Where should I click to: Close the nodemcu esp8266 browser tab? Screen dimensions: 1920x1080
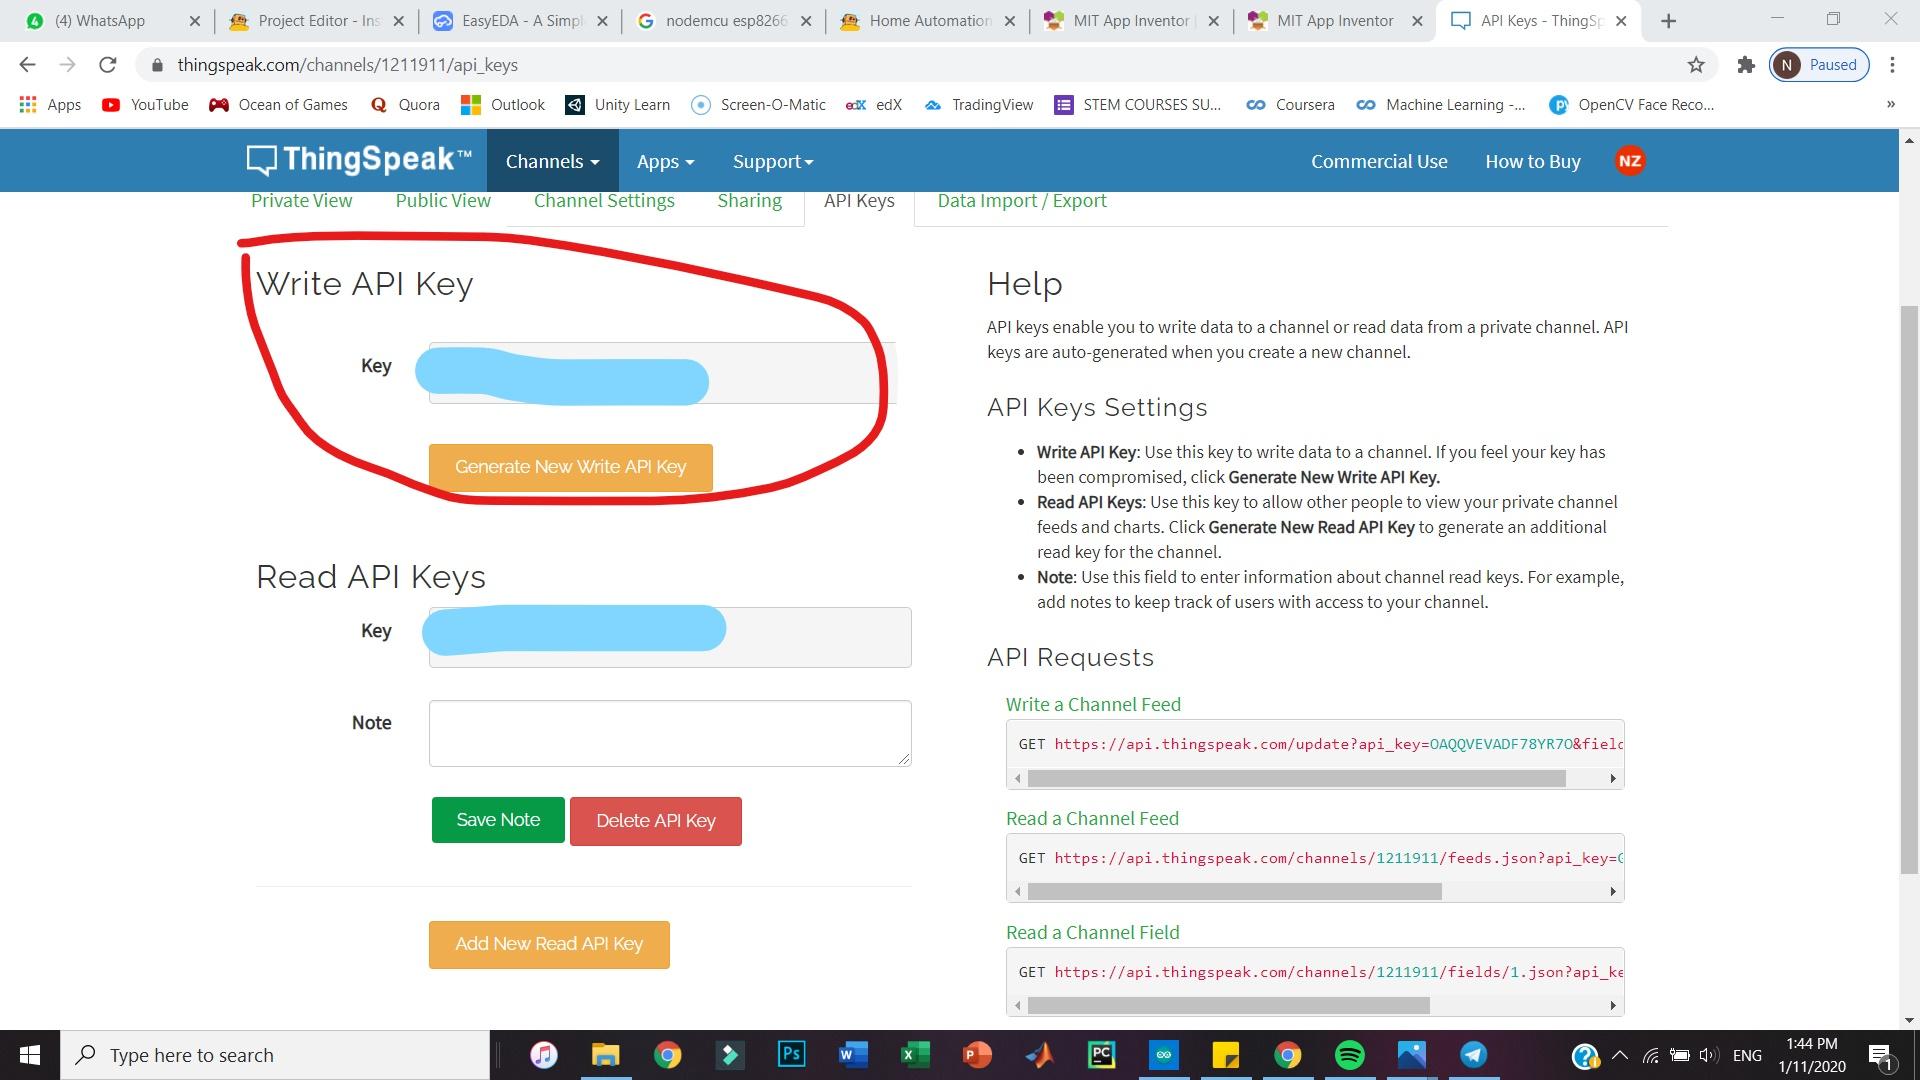pyautogui.click(x=806, y=21)
